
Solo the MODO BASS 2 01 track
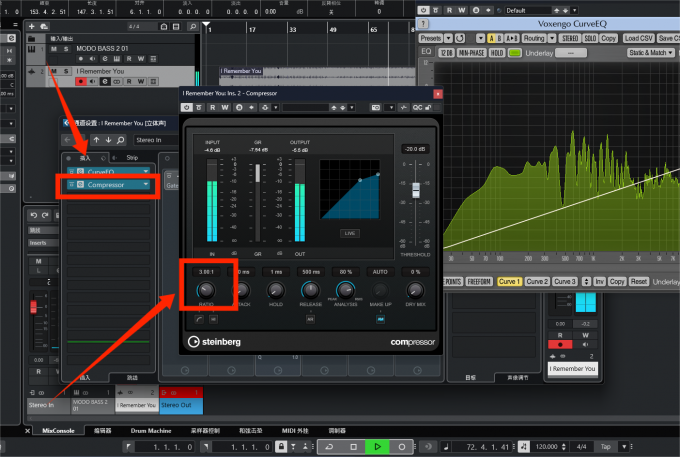pyautogui.click(x=66, y=49)
